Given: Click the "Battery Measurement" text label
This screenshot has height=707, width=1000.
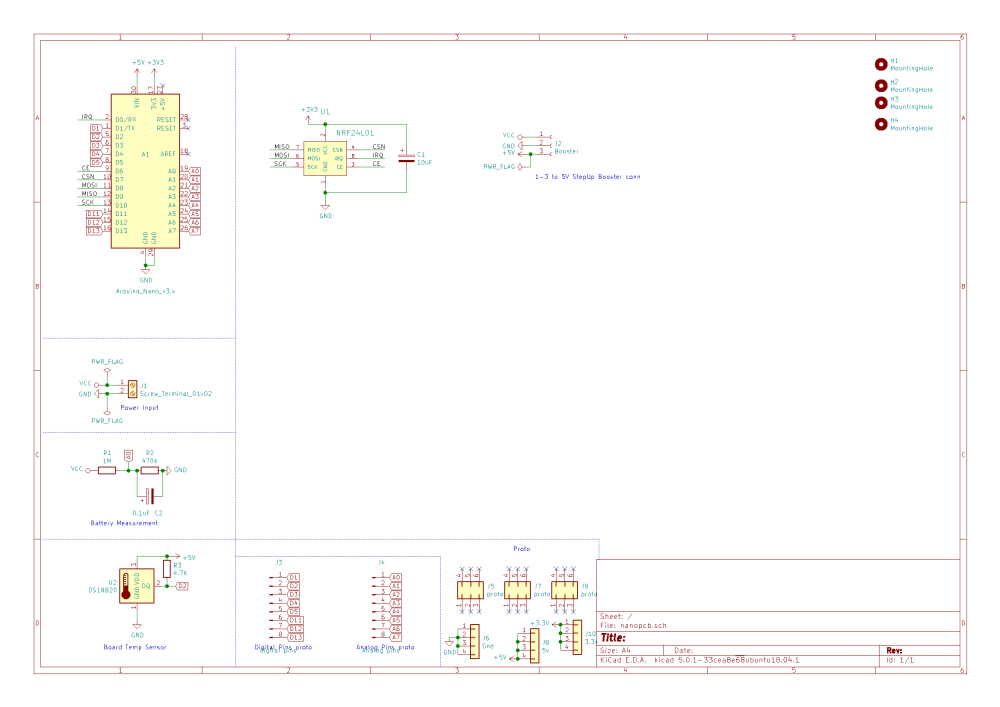Looking at the screenshot, I should pyautogui.click(x=124, y=523).
